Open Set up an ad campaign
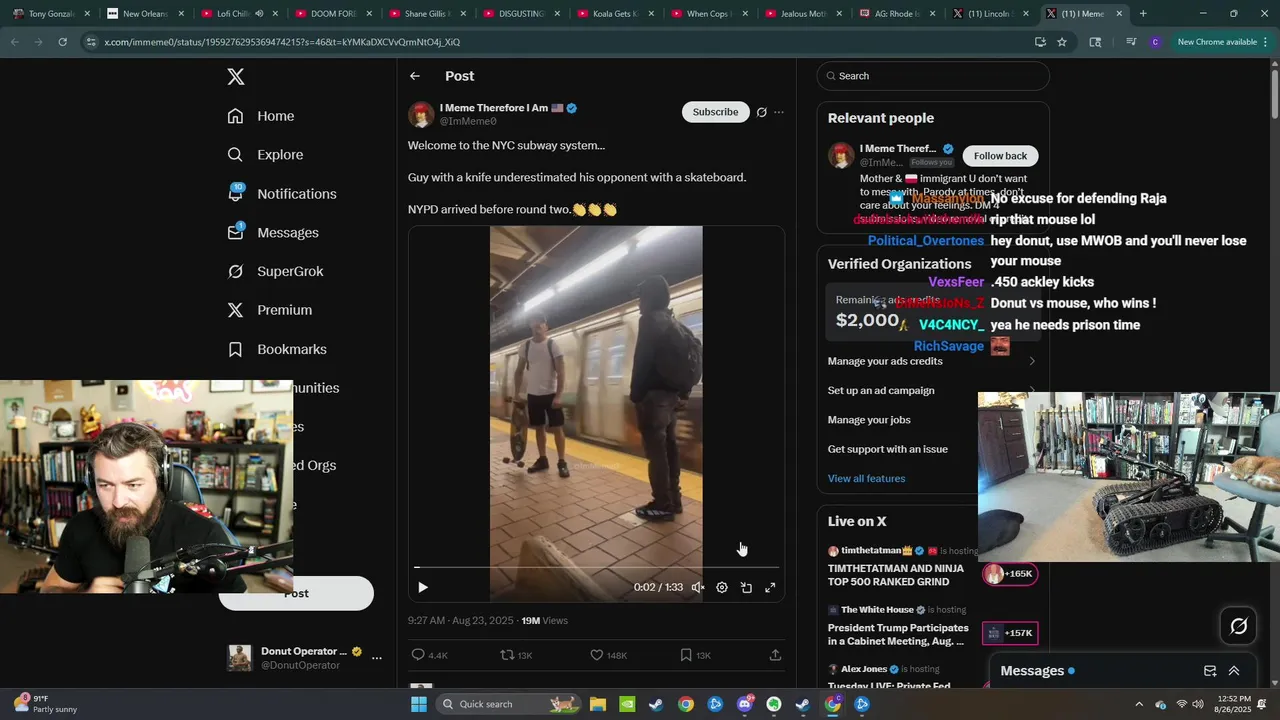1280x720 pixels. [881, 390]
